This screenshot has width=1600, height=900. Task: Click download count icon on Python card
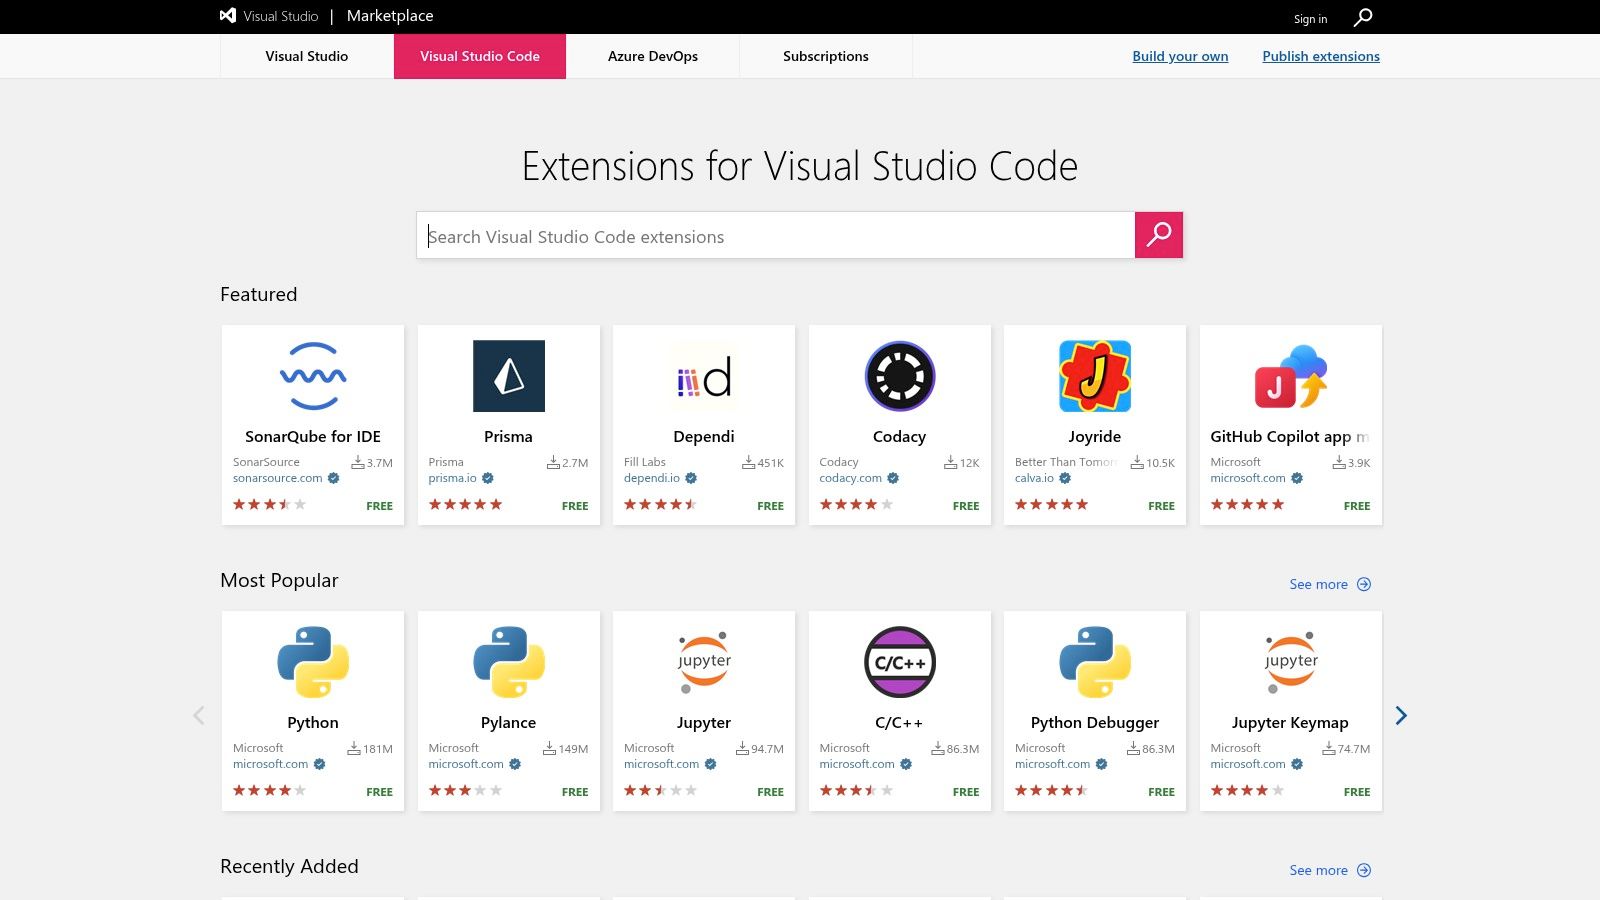(x=354, y=748)
